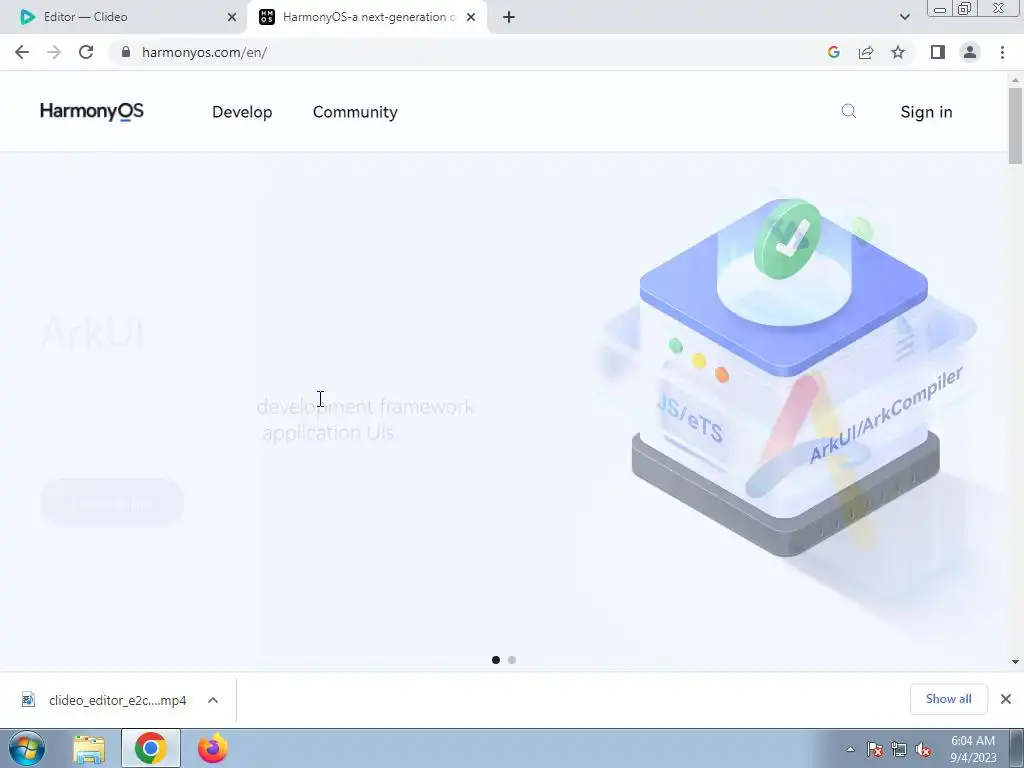Switch to the Editor — Clideo tab
Viewport: 1024px width, 768px height.
123,17
